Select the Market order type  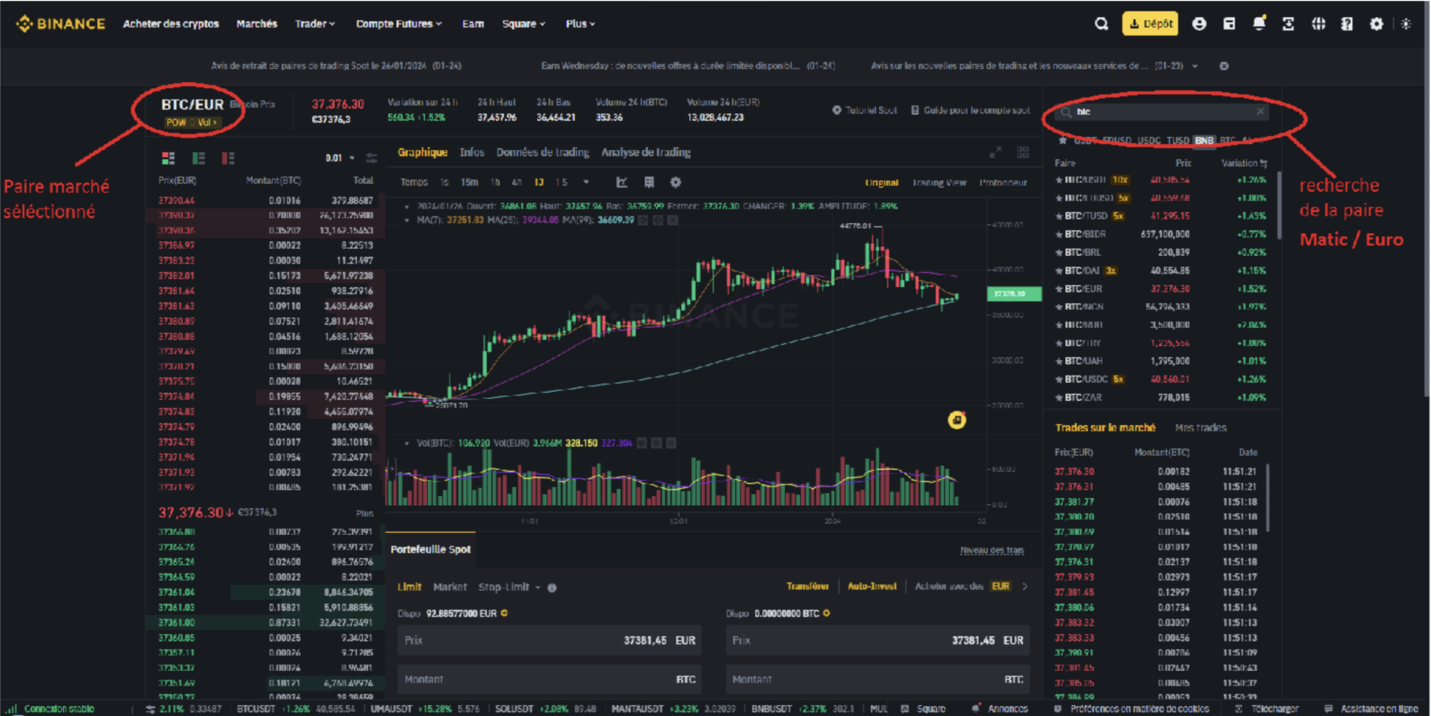click(x=450, y=588)
